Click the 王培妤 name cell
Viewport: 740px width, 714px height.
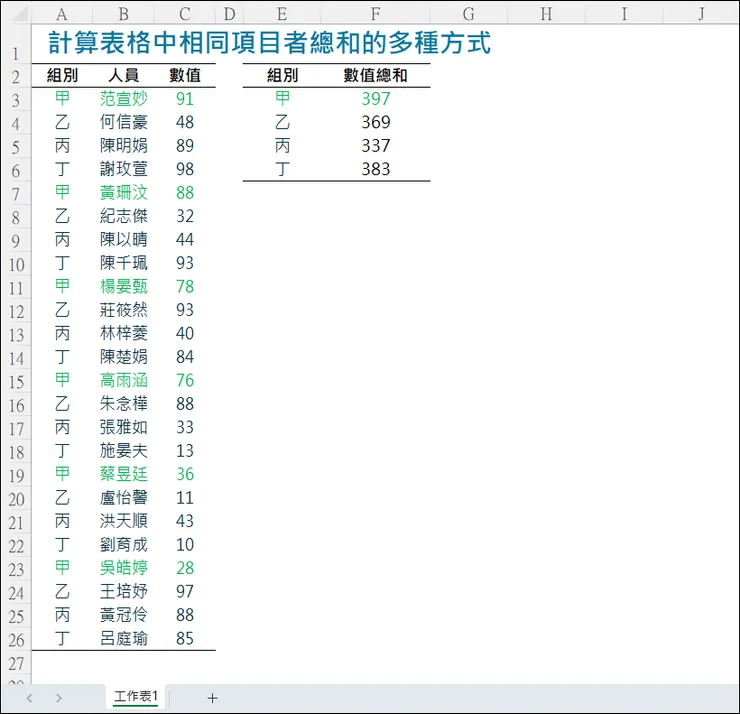(x=124, y=591)
